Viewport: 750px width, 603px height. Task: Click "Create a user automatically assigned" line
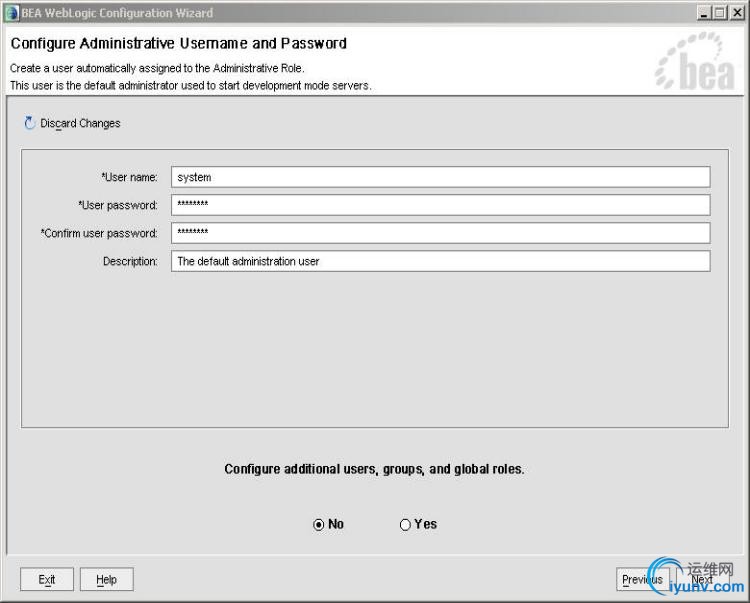(157, 68)
